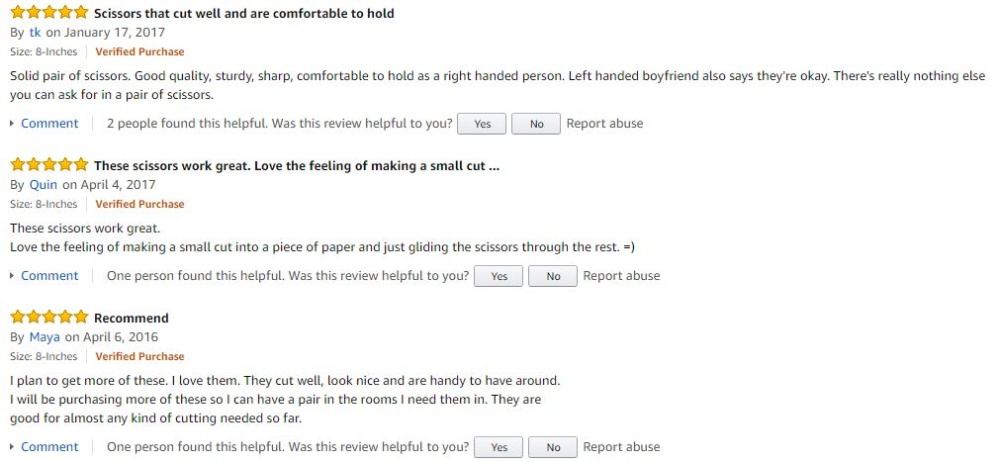Screen dimensions: 1000x462
Task: Click the five-star rating on tk's review
Action: tap(49, 14)
